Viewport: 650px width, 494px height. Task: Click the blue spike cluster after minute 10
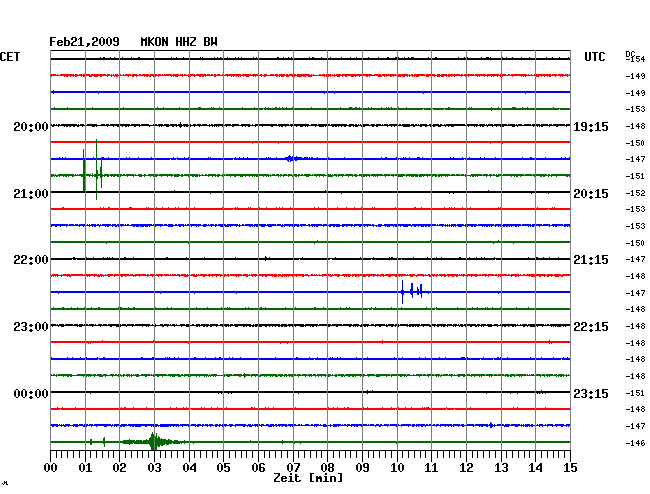coord(412,292)
